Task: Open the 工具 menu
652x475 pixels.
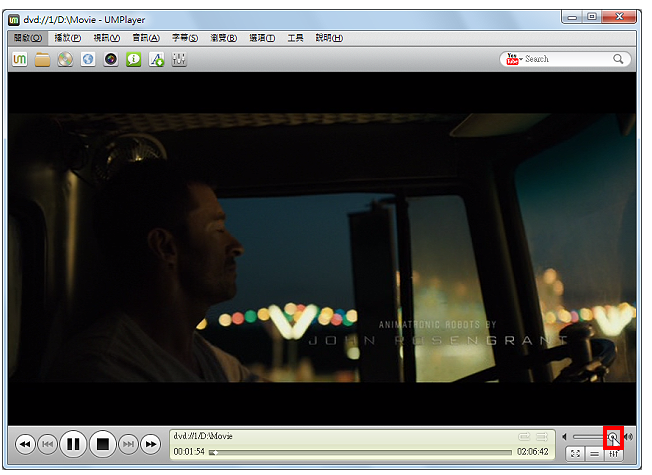Action: [x=295, y=38]
